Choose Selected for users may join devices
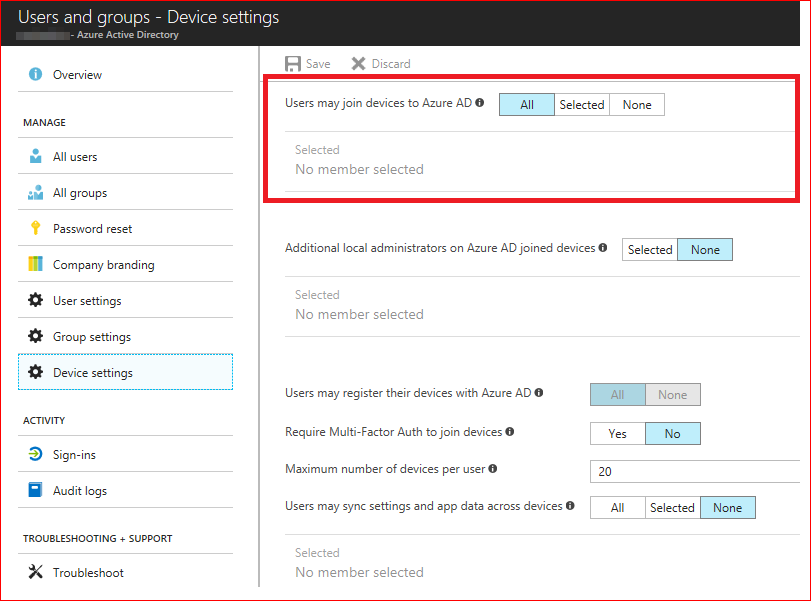The image size is (811, 601). [x=581, y=105]
